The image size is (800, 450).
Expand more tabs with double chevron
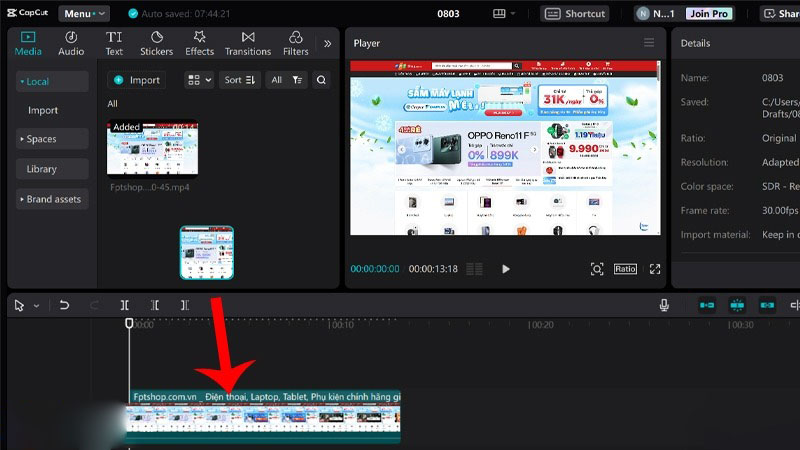tap(328, 44)
